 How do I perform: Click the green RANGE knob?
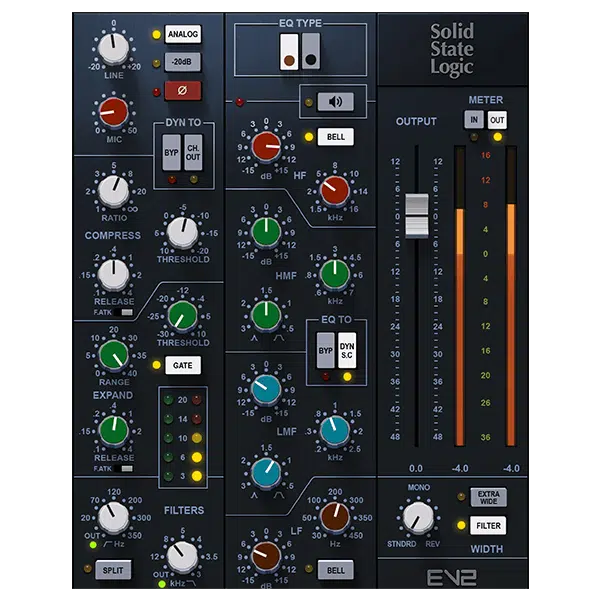114,355
